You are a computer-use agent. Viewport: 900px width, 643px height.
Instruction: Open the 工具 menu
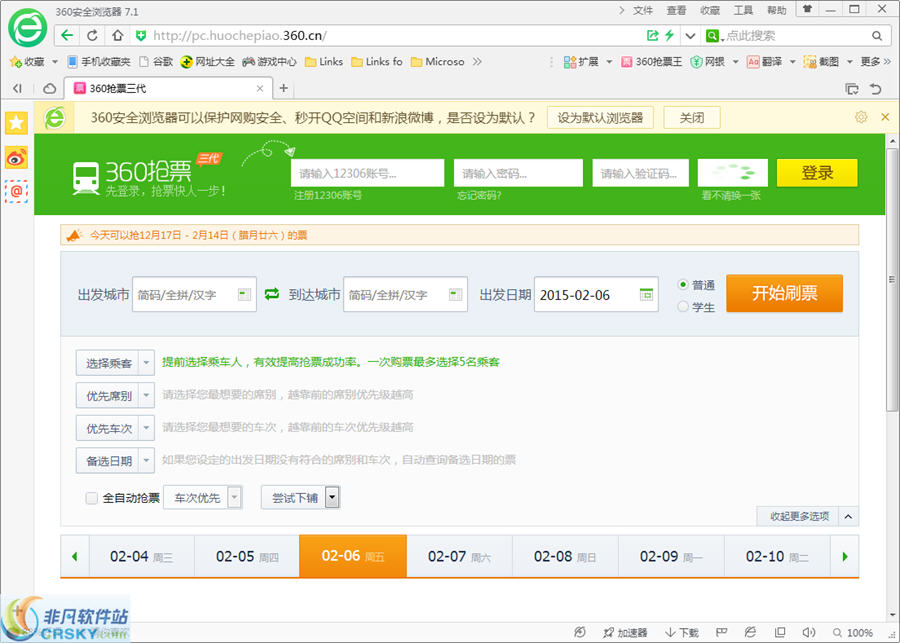743,10
